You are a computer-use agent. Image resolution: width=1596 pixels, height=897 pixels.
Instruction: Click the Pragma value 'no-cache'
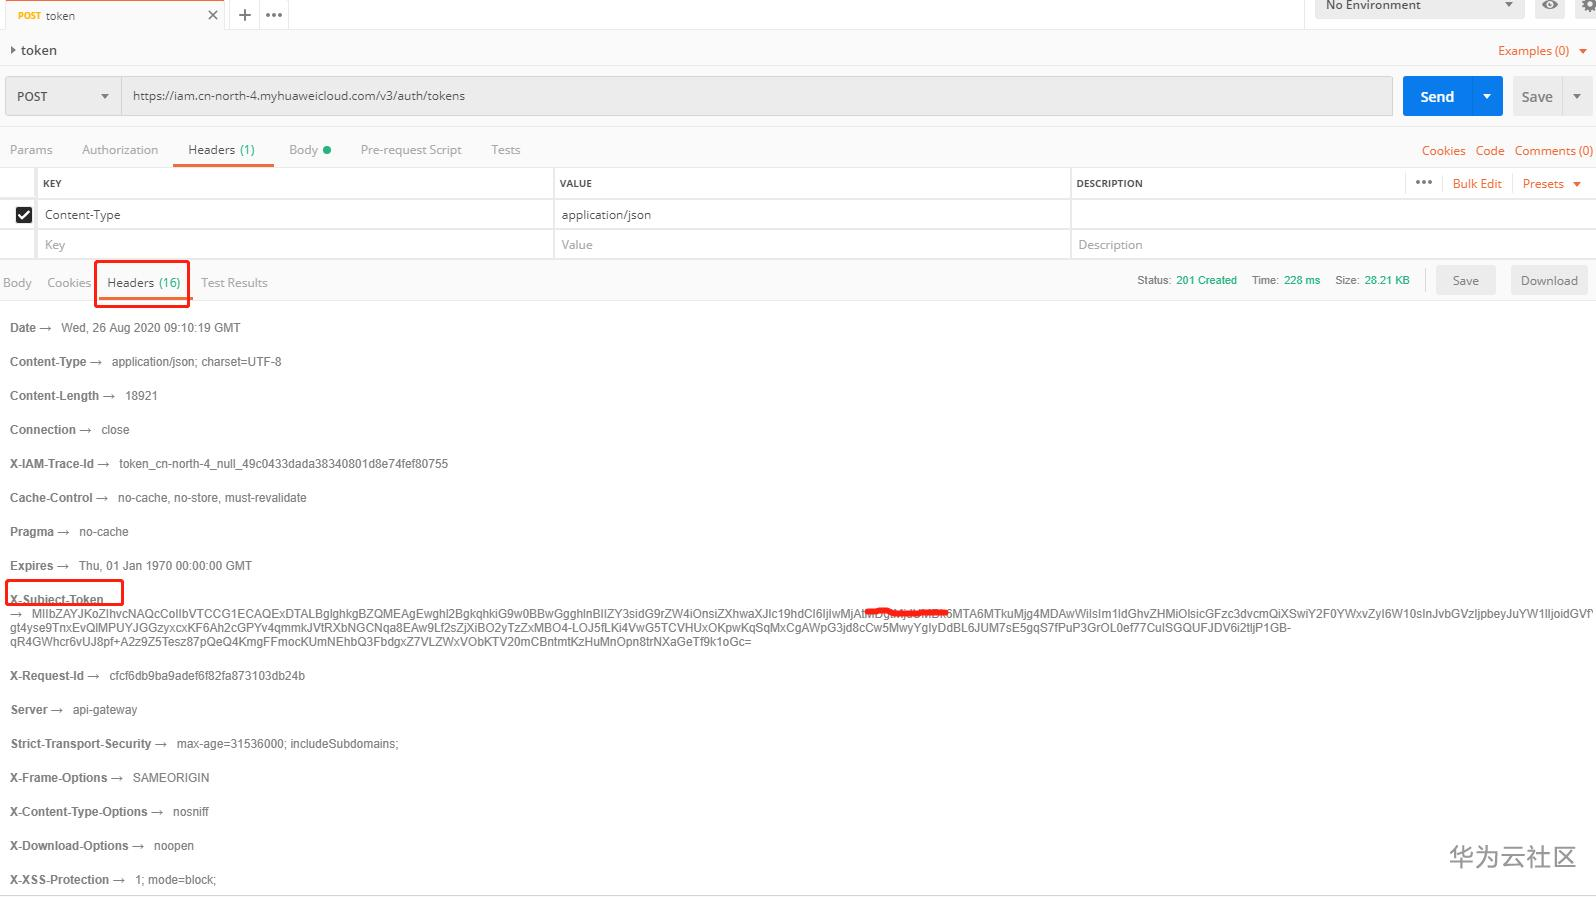coord(104,532)
